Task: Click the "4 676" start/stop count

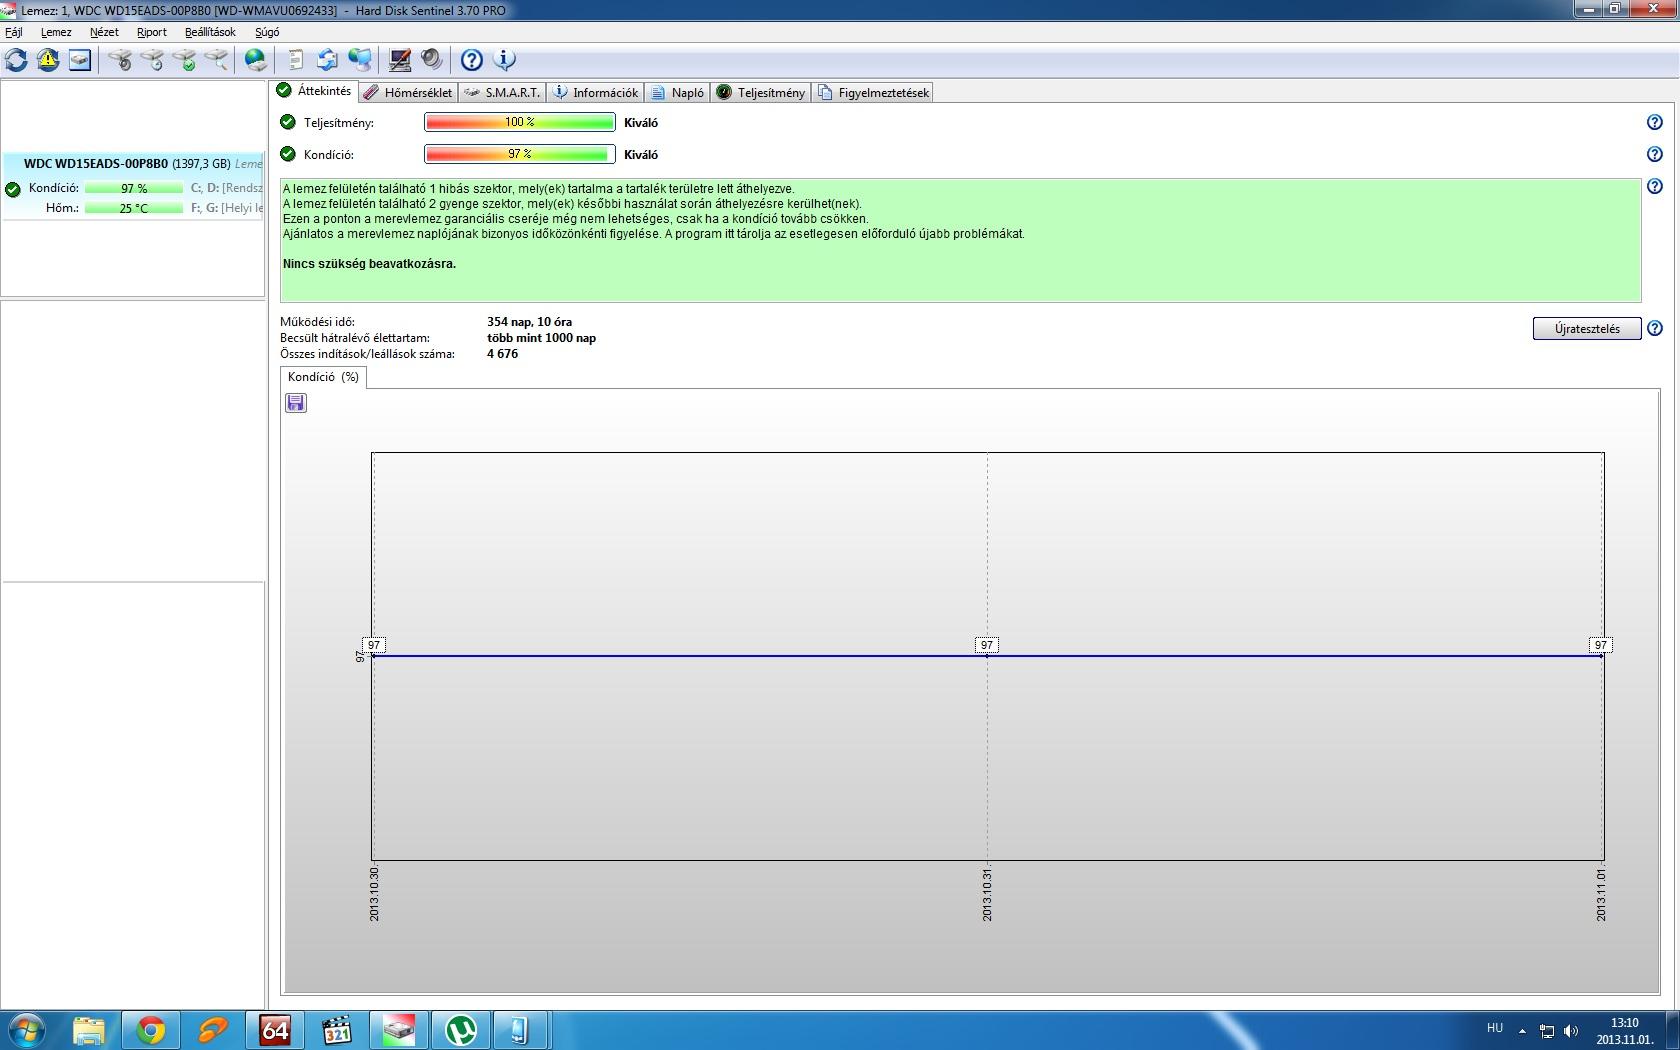Action: point(502,354)
